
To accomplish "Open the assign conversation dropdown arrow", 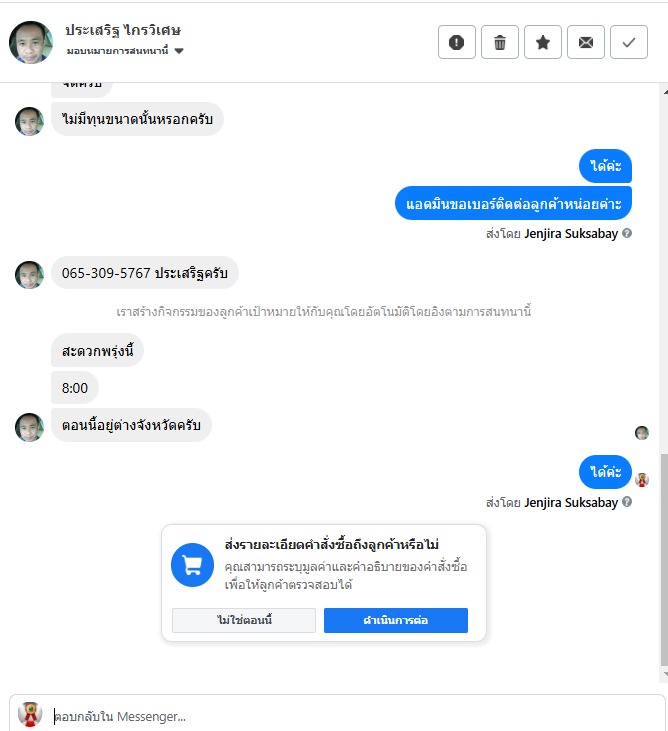I will 179,51.
